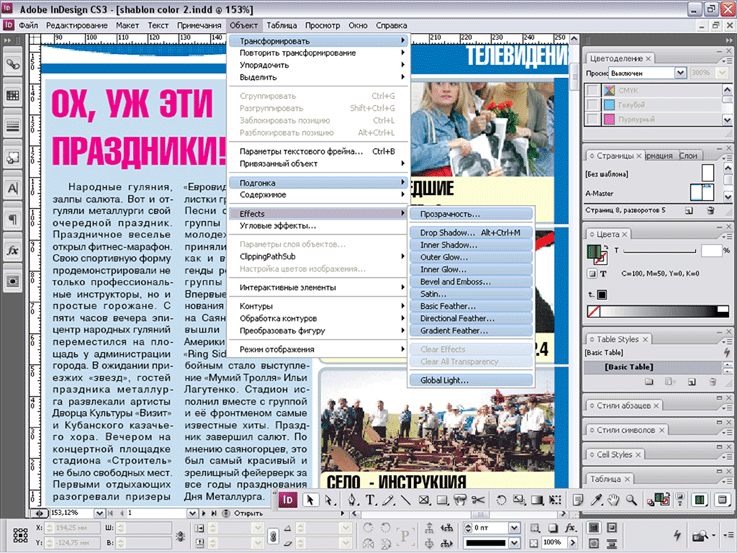Activate the Стили абзацев panel tab
Screen dimensions: 737x553
tap(623, 405)
